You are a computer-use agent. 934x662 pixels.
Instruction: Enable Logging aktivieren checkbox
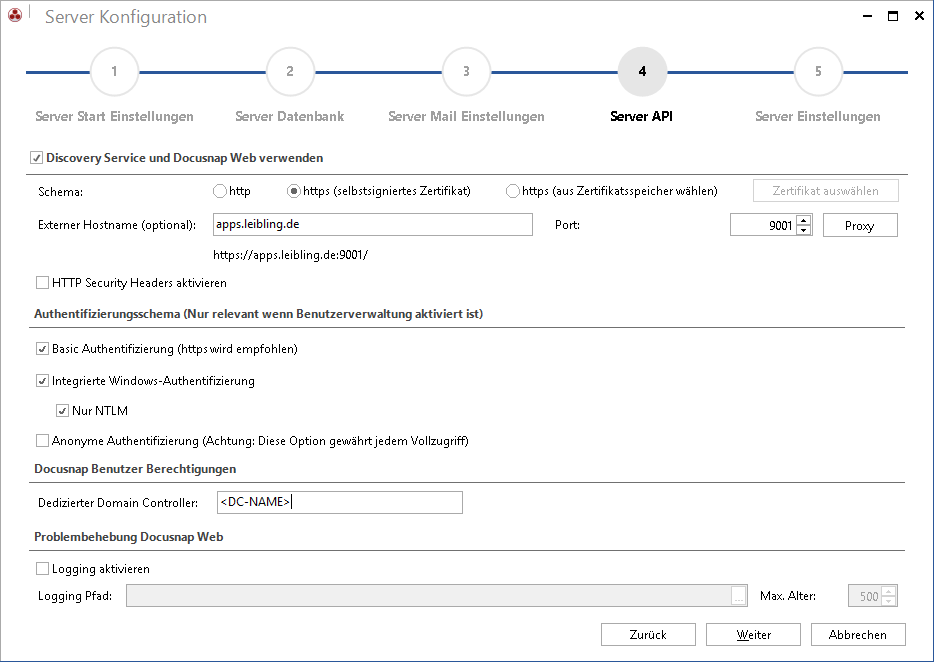point(42,568)
